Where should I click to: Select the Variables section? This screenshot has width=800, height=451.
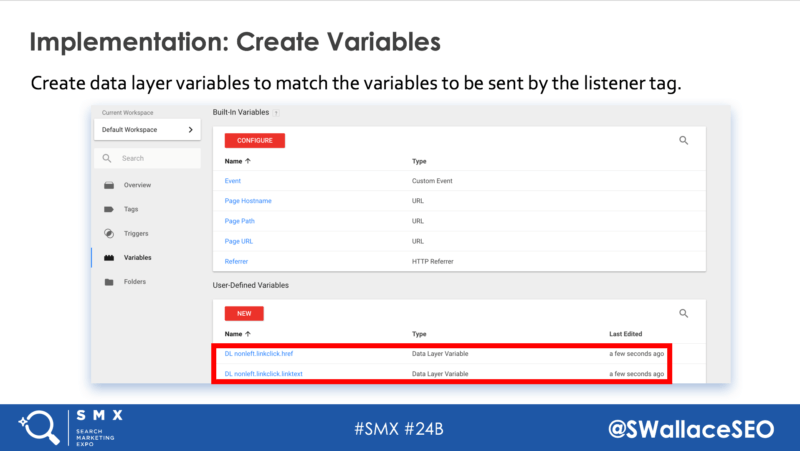tap(138, 258)
